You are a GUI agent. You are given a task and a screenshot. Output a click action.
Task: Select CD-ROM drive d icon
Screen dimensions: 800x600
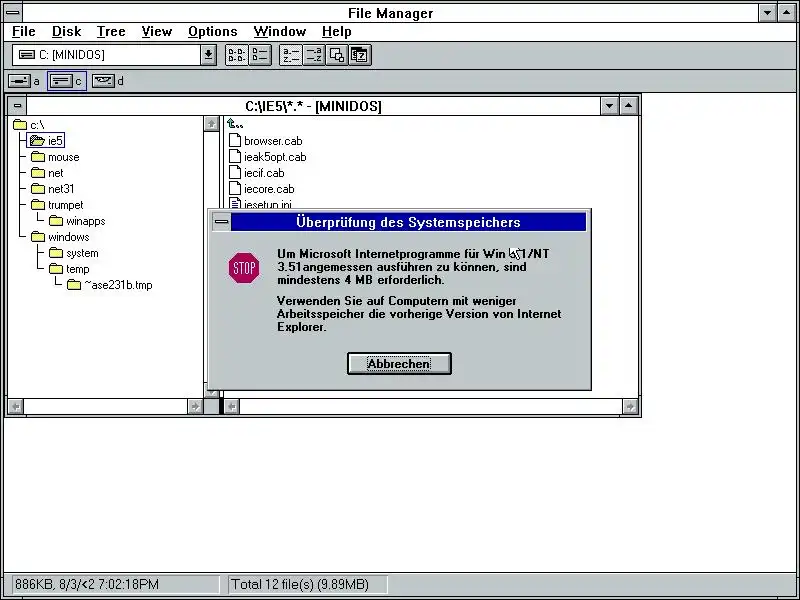click(x=103, y=81)
